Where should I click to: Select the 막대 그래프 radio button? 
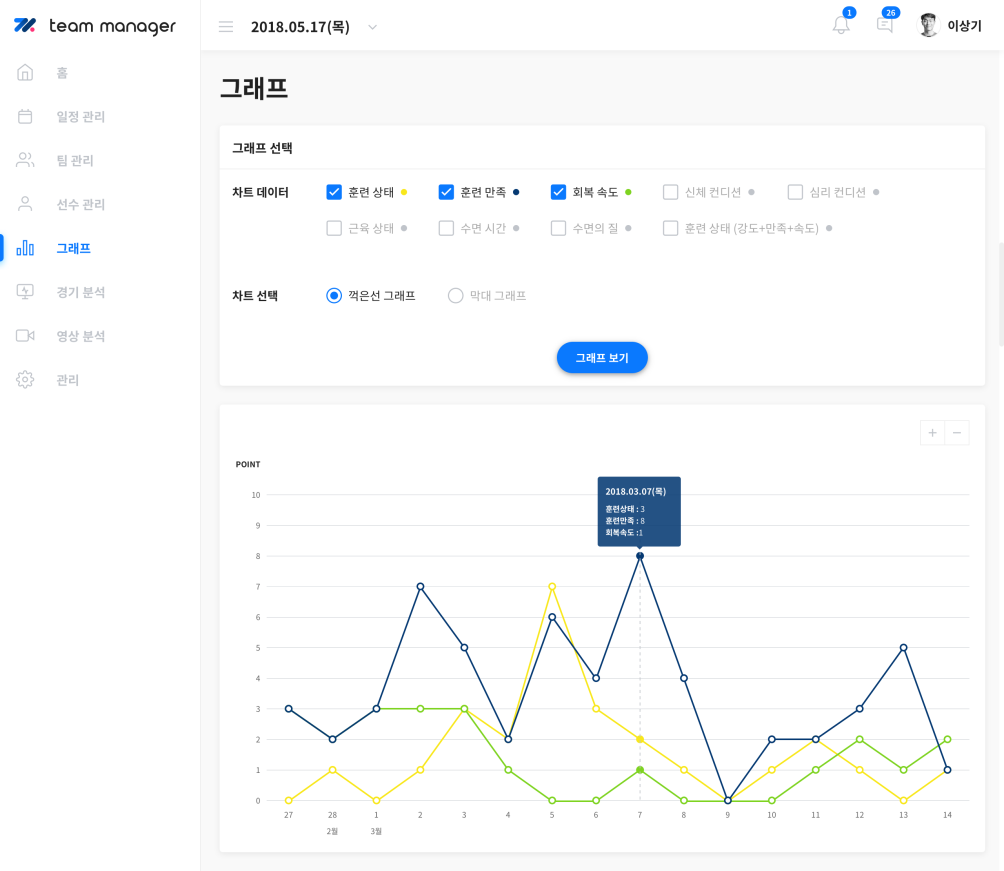(455, 295)
